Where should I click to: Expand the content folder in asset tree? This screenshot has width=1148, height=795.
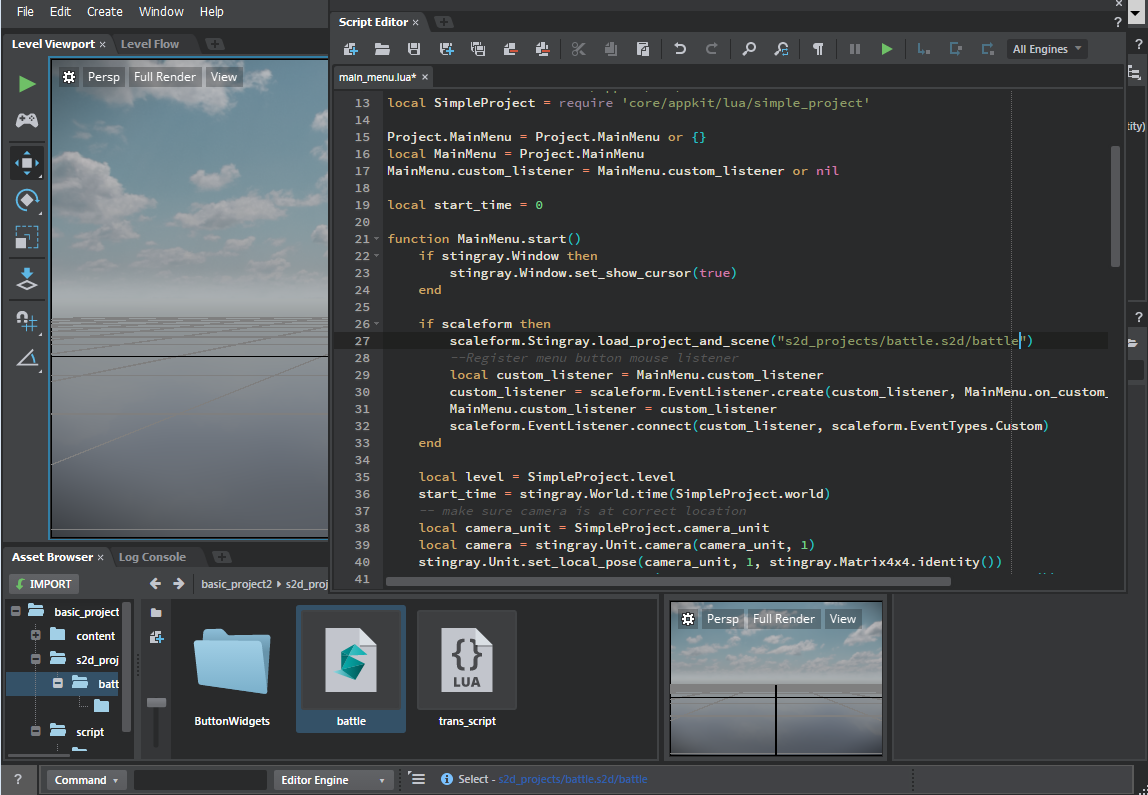click(x=36, y=636)
